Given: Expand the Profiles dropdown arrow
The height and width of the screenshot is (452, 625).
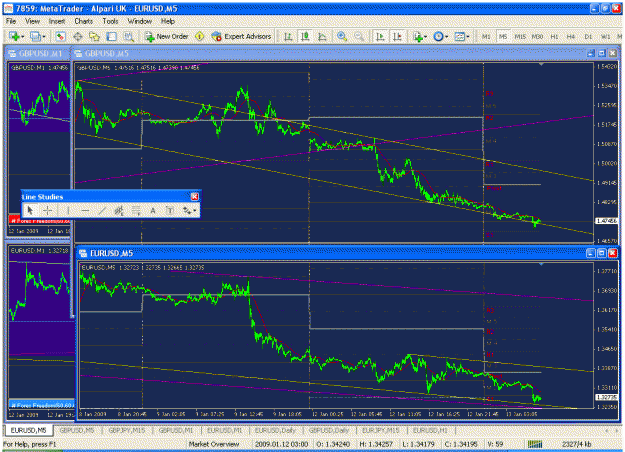Looking at the screenshot, I should coord(44,37).
